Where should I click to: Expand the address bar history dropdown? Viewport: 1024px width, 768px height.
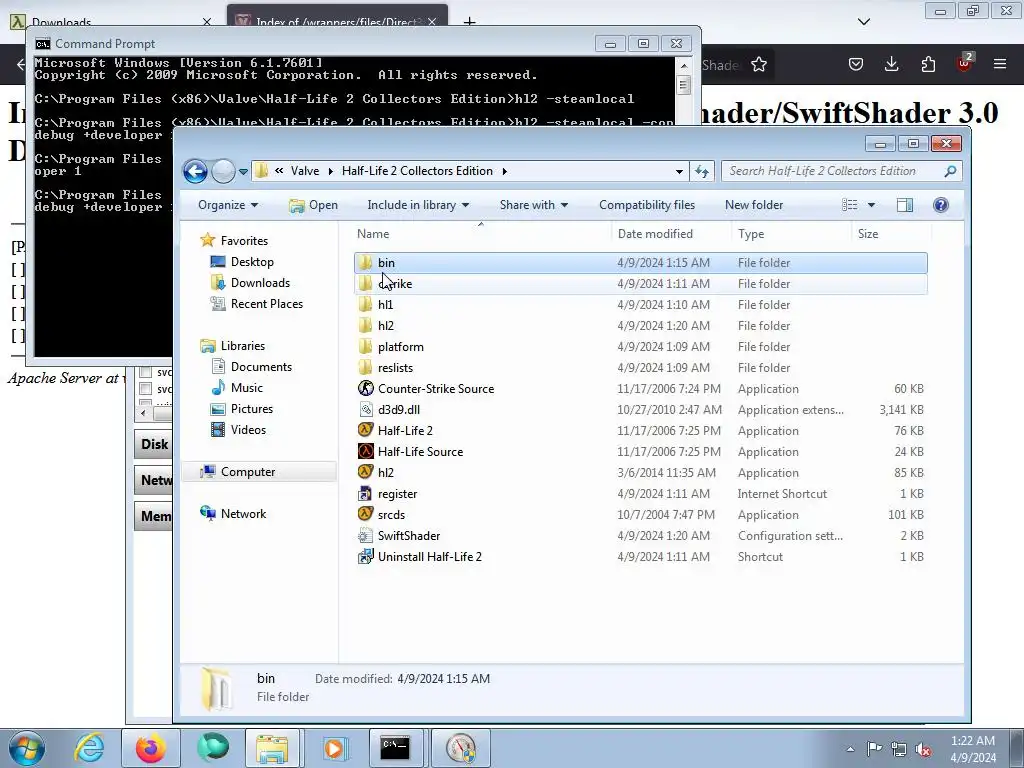[x=679, y=171]
